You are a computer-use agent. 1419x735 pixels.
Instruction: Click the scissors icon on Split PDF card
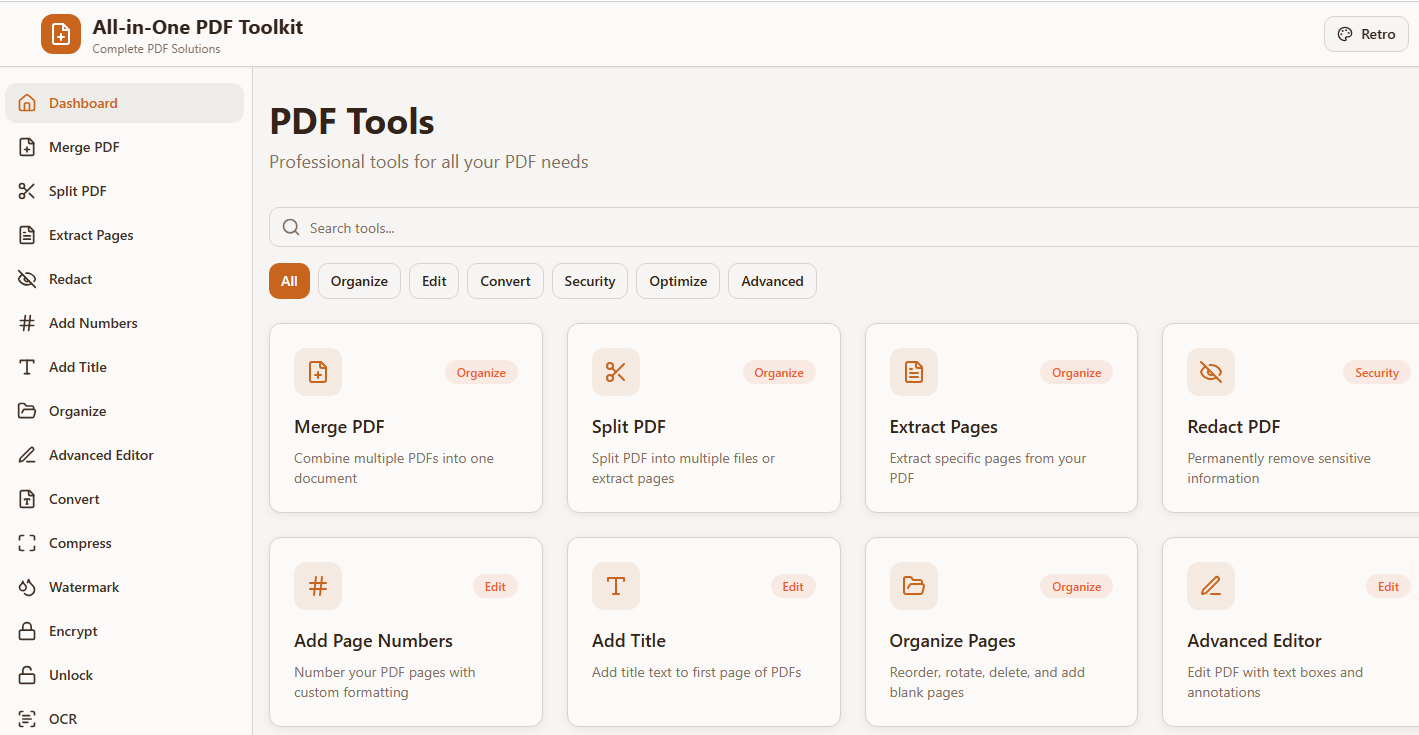(615, 372)
